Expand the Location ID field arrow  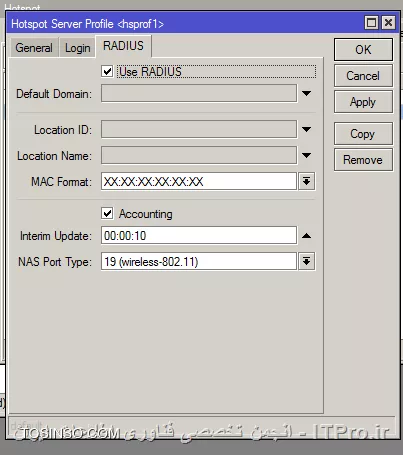coord(306,129)
